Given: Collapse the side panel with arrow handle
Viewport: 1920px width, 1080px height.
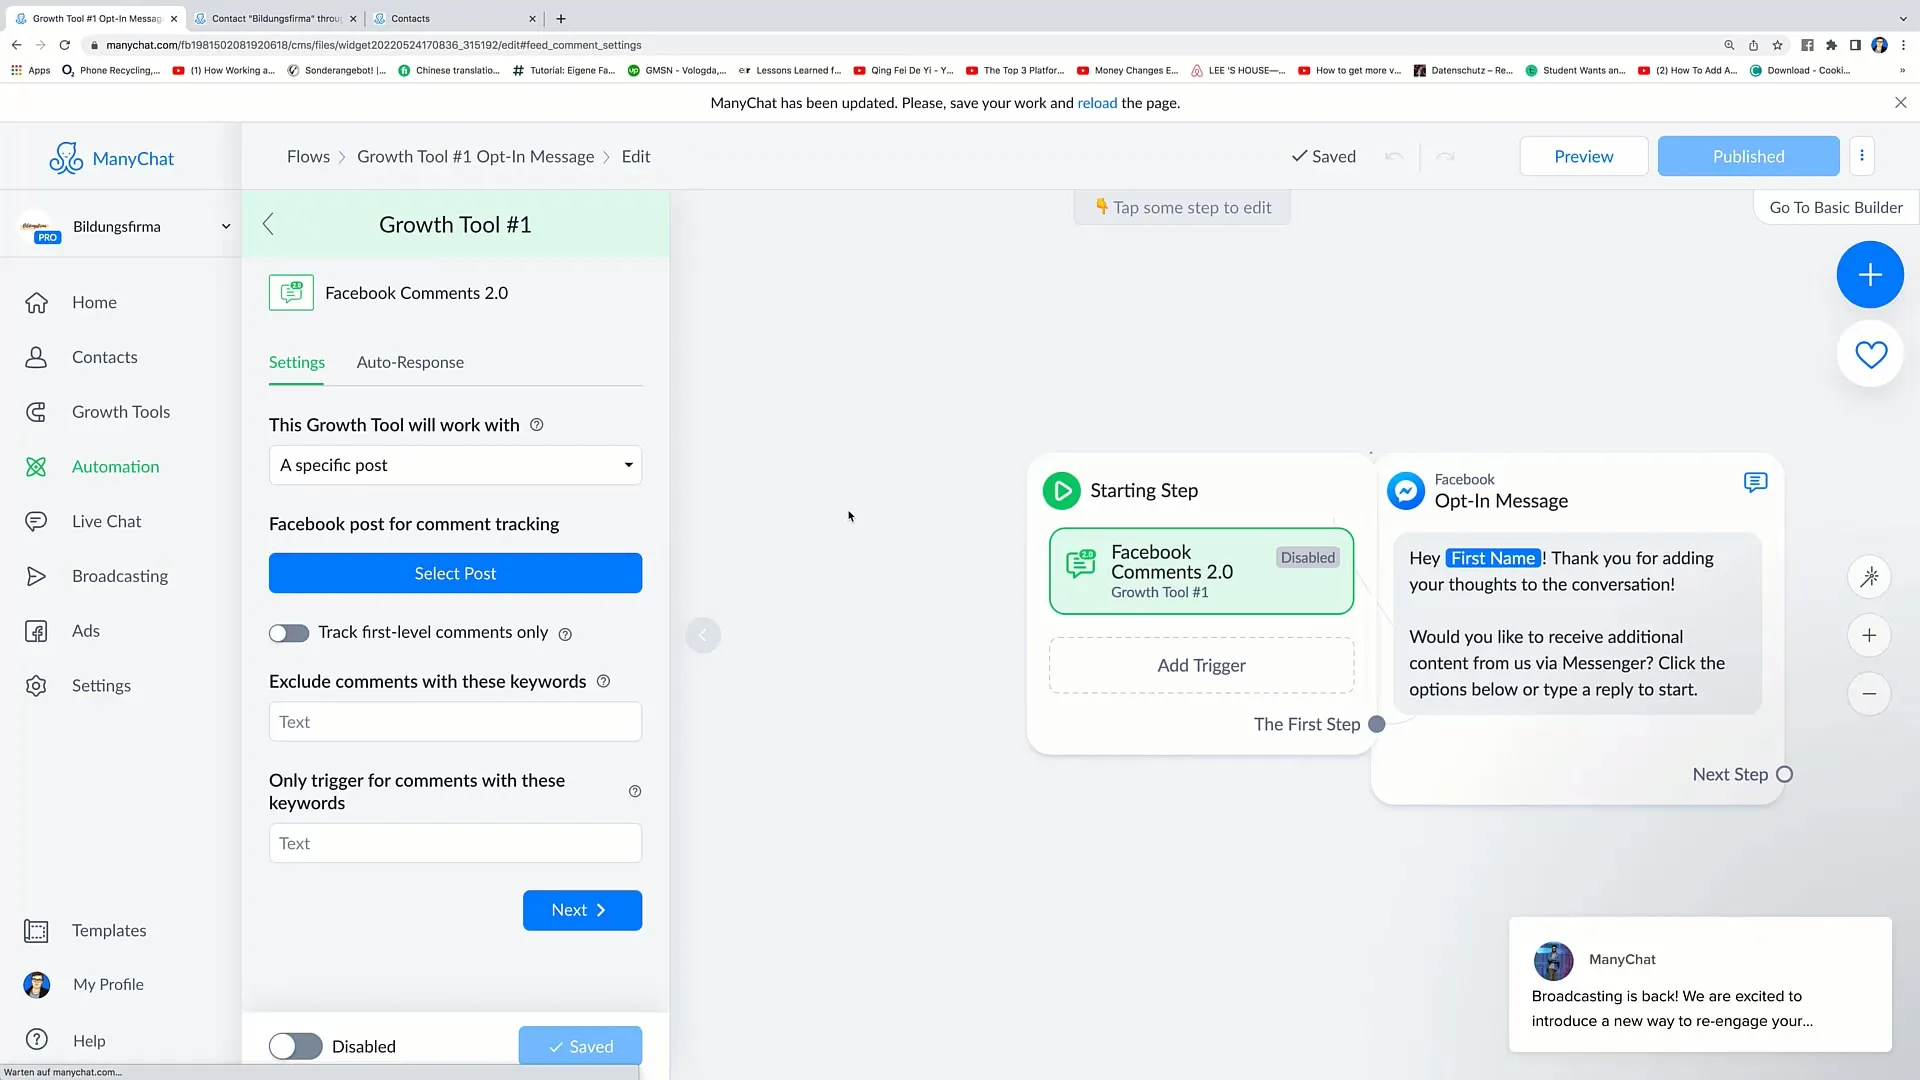Looking at the screenshot, I should (x=703, y=635).
